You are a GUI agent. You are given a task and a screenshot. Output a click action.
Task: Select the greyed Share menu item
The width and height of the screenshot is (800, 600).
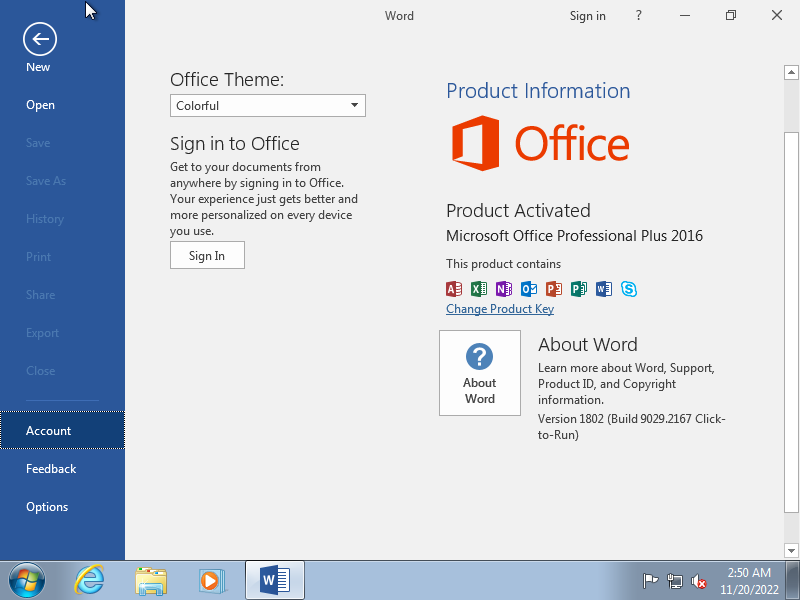62,295
